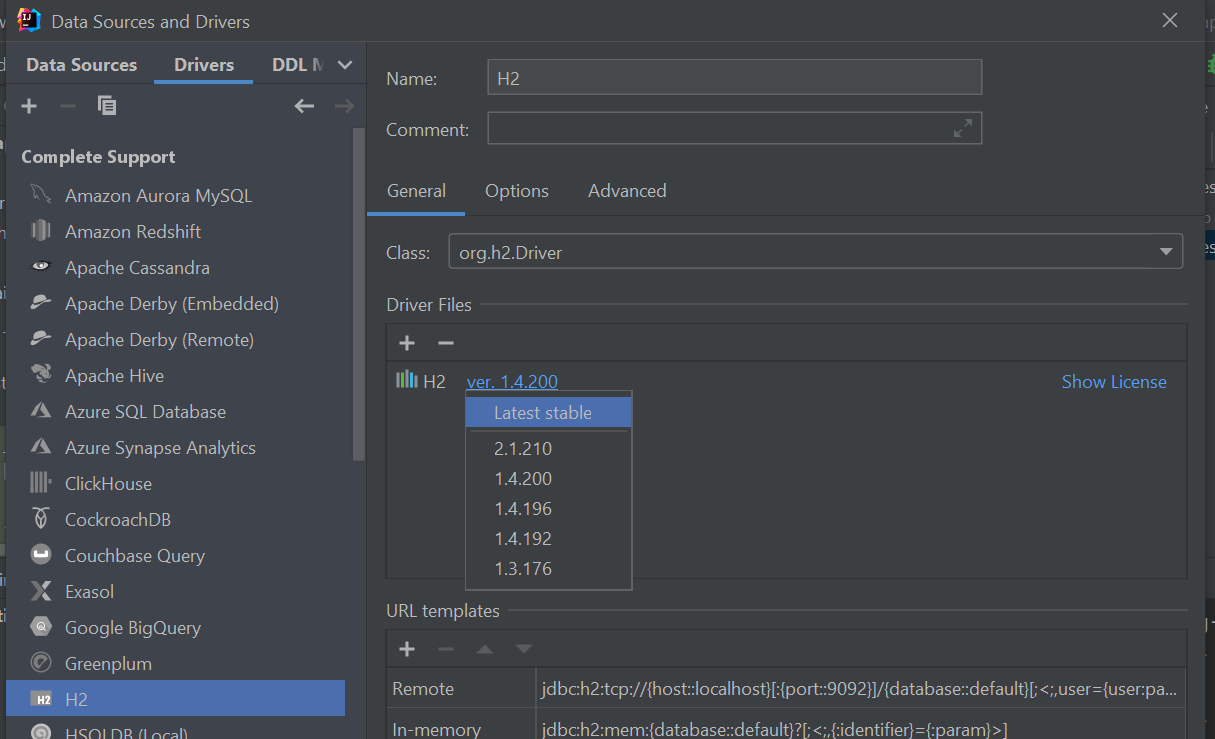
Task: Click the Name input field
Action: pyautogui.click(x=735, y=78)
